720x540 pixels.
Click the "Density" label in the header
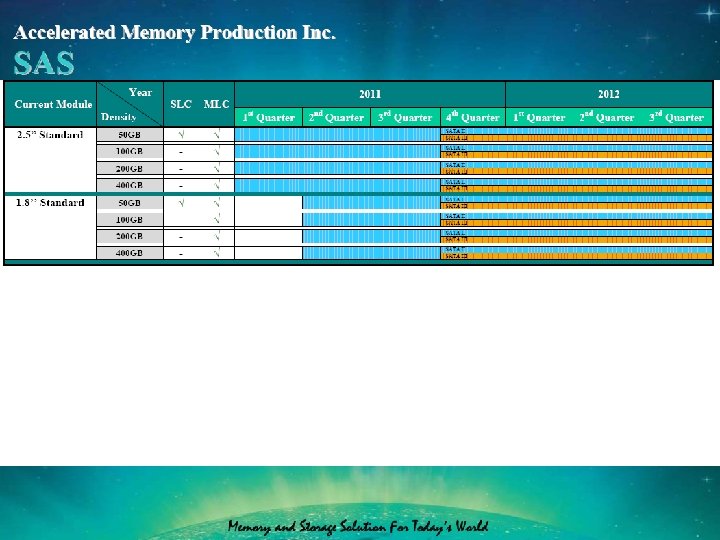pyautogui.click(x=118, y=117)
